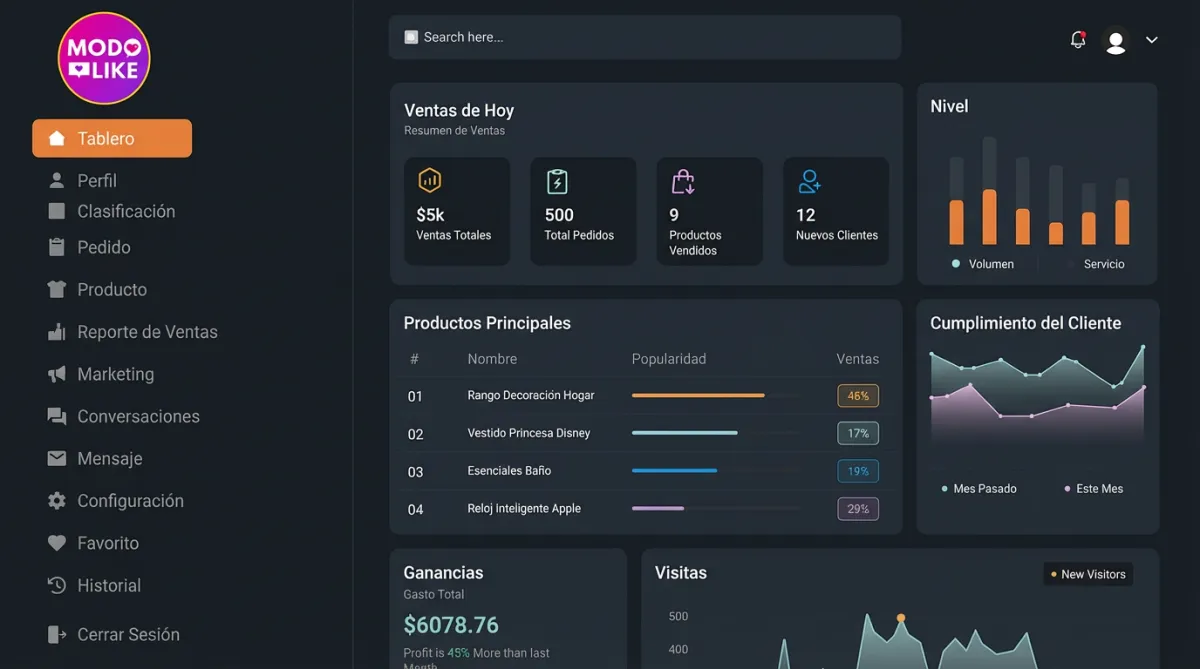This screenshot has height=669, width=1200.
Task: Go to Clasificación in the sidebar
Action: [x=126, y=211]
